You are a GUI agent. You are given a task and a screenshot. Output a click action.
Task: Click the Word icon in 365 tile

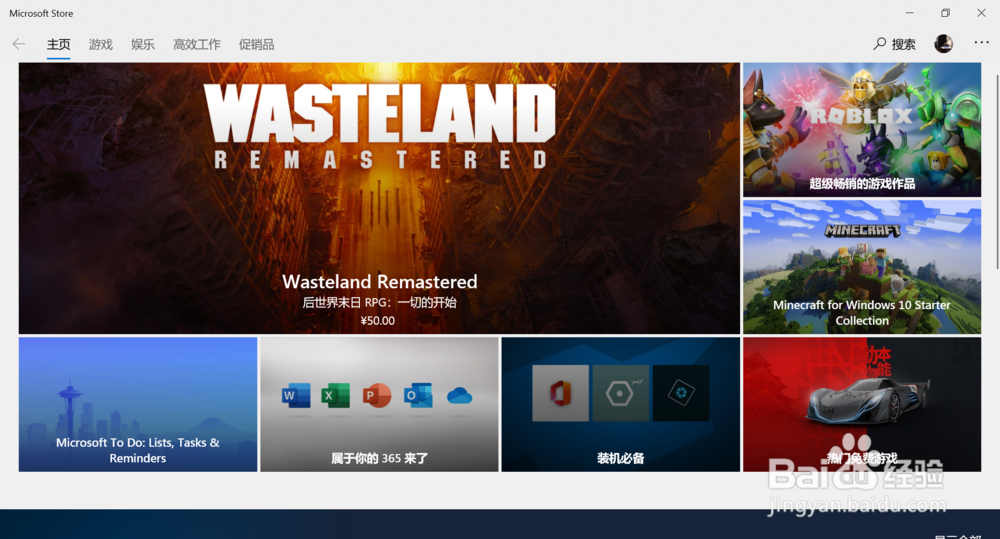[x=296, y=395]
